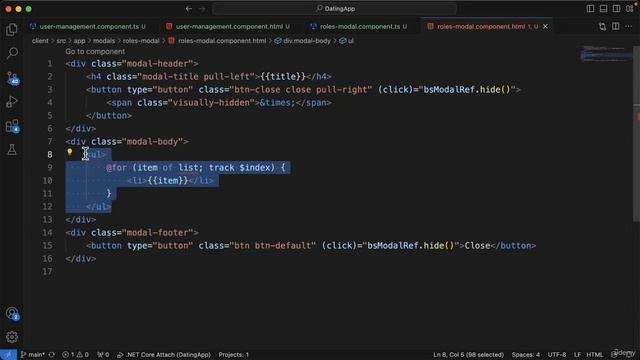Toggle the bottom panel layout icon
Screen dimensions: 640x360
coord(603,9)
